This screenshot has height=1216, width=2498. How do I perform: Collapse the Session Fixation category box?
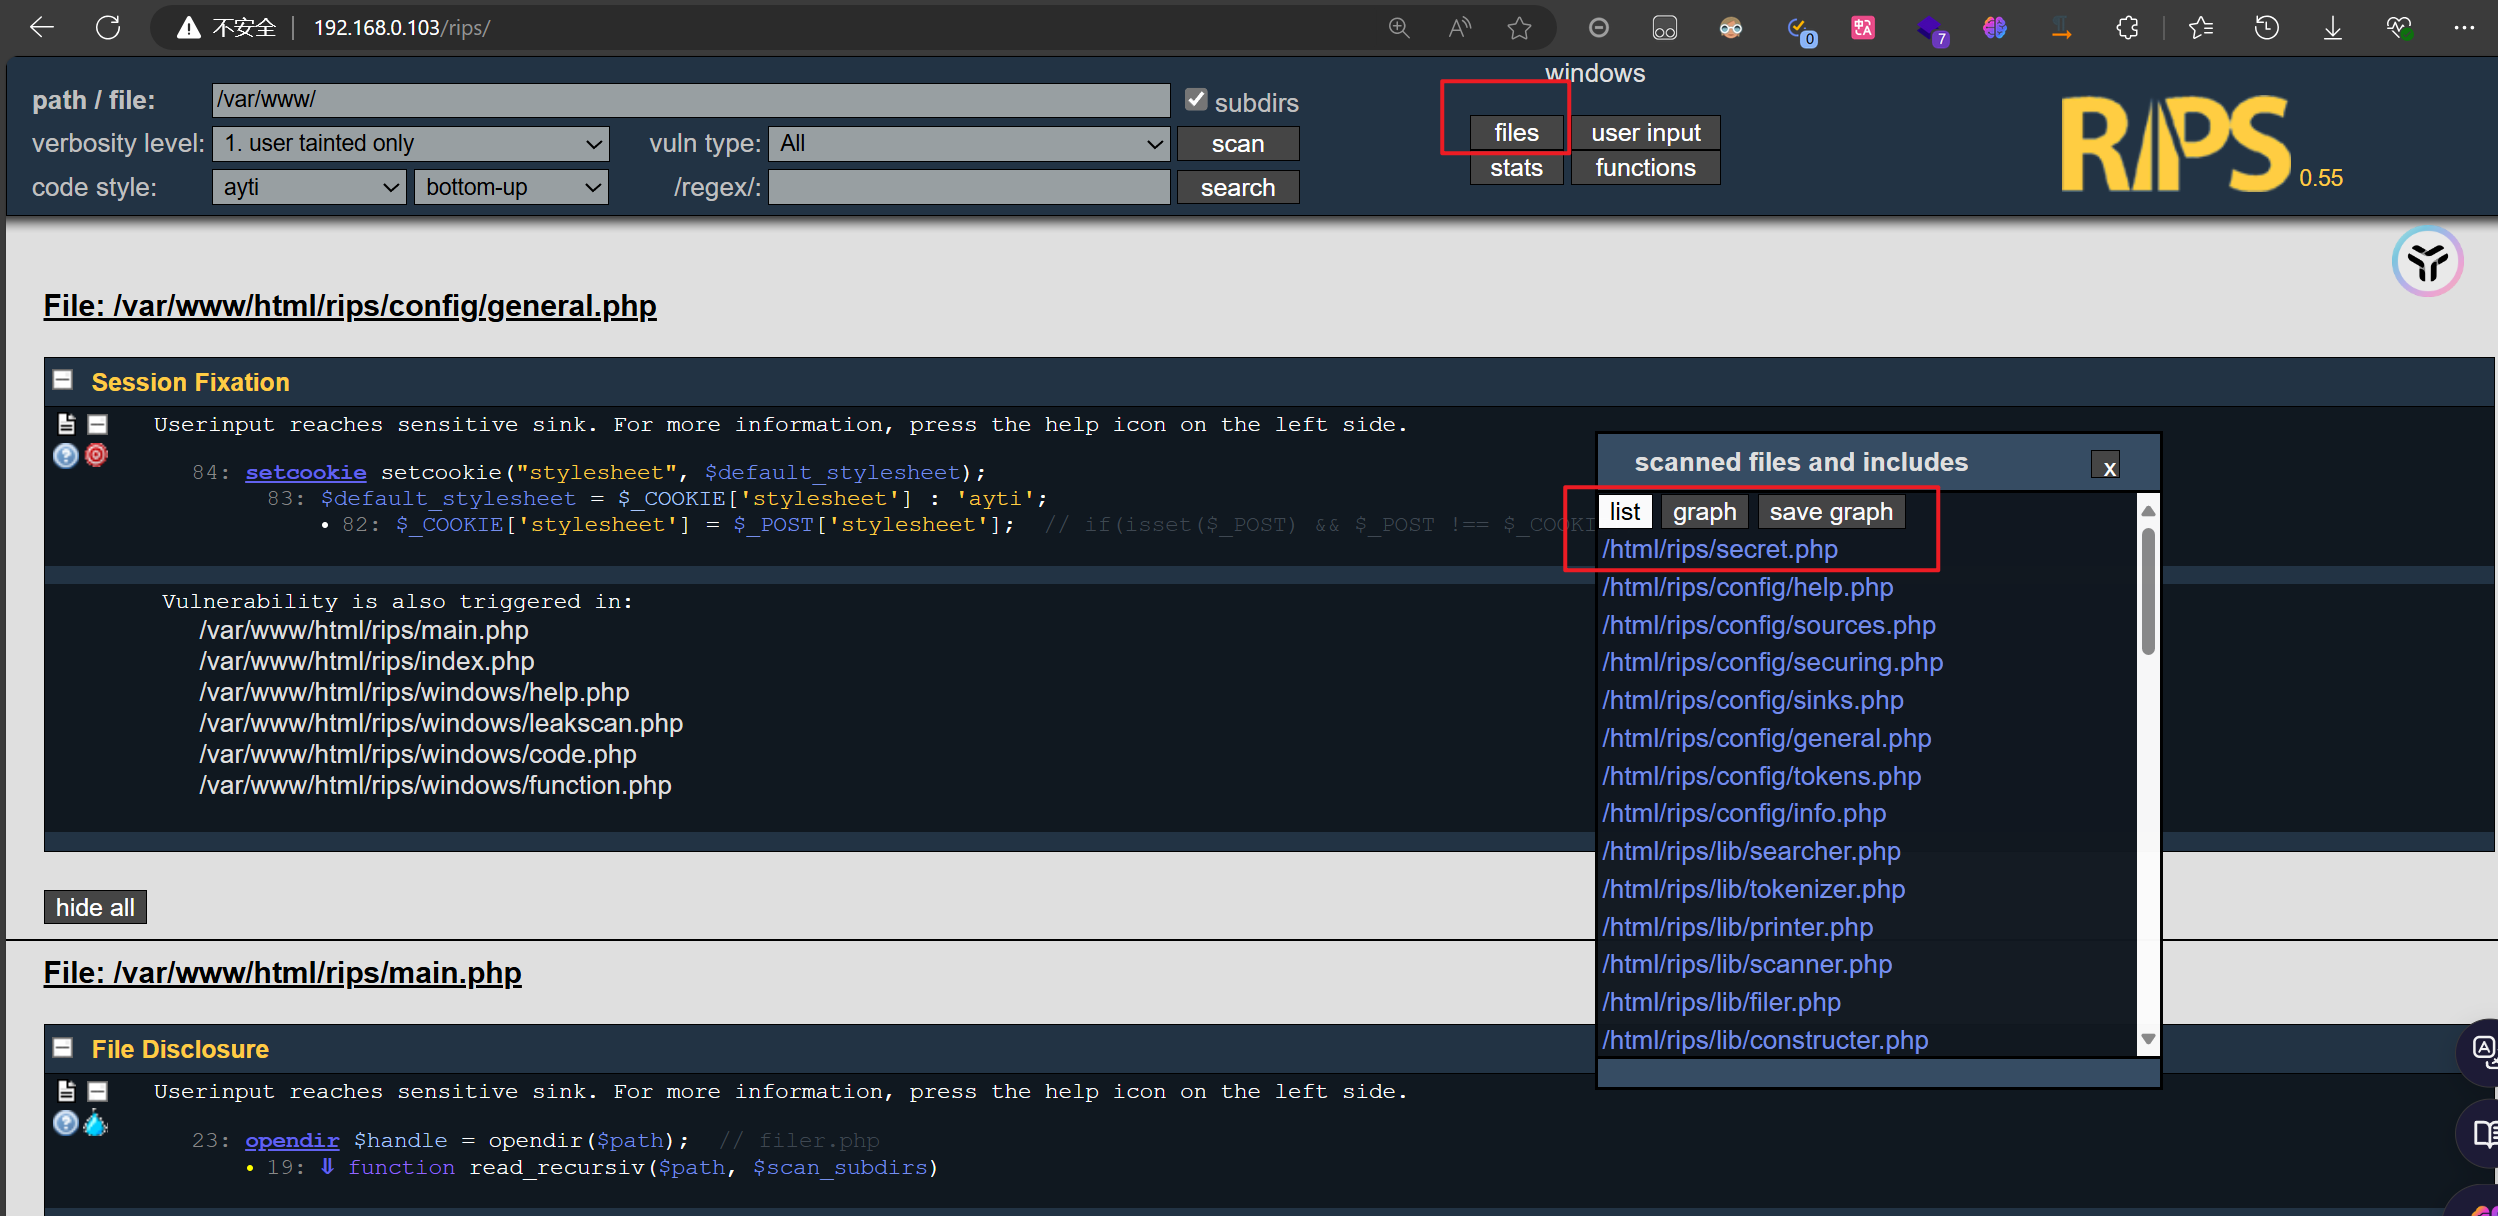click(x=63, y=381)
